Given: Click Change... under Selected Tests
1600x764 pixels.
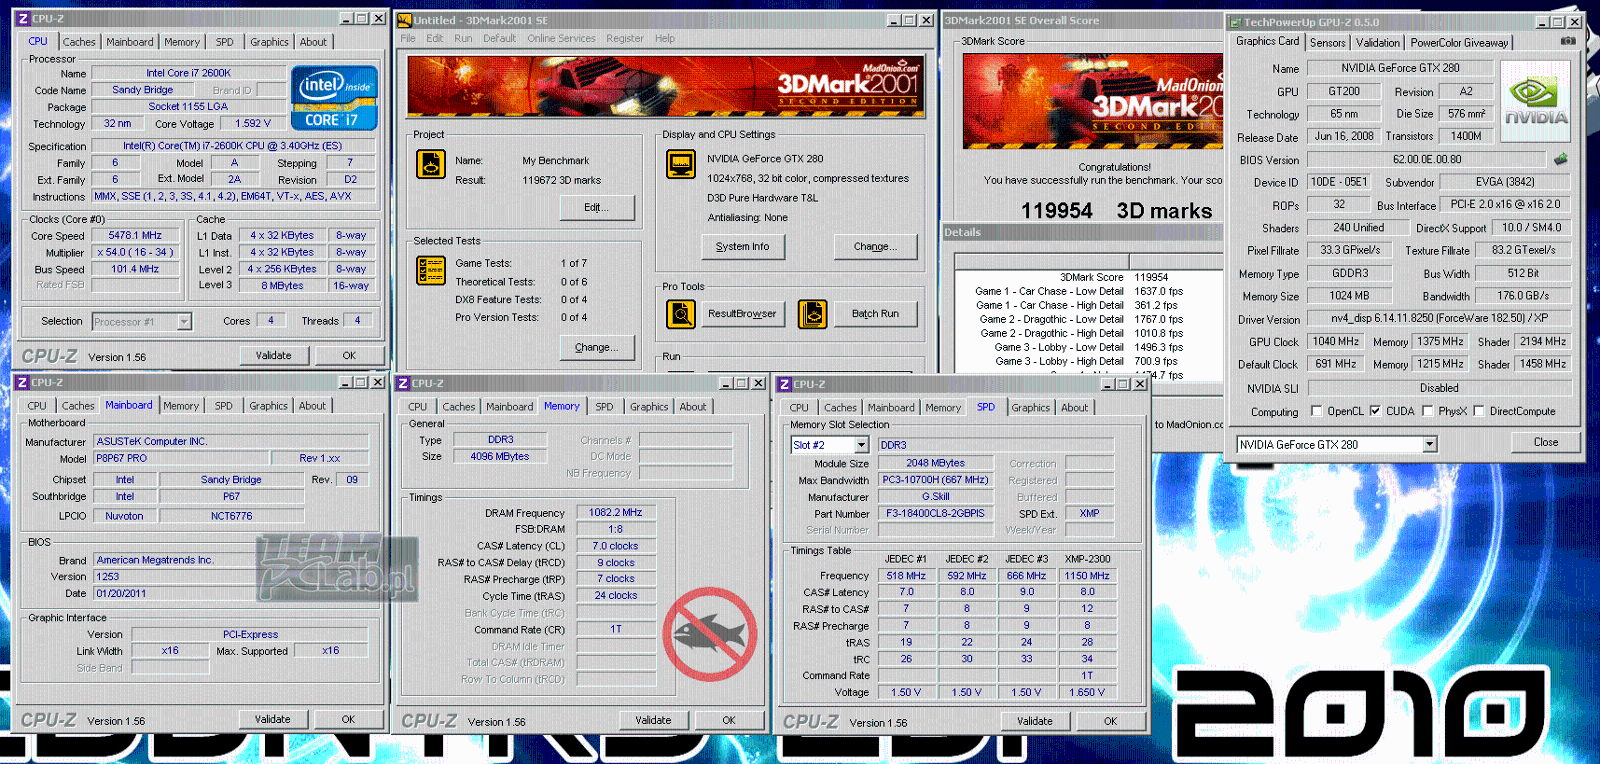Looking at the screenshot, I should pos(596,347).
